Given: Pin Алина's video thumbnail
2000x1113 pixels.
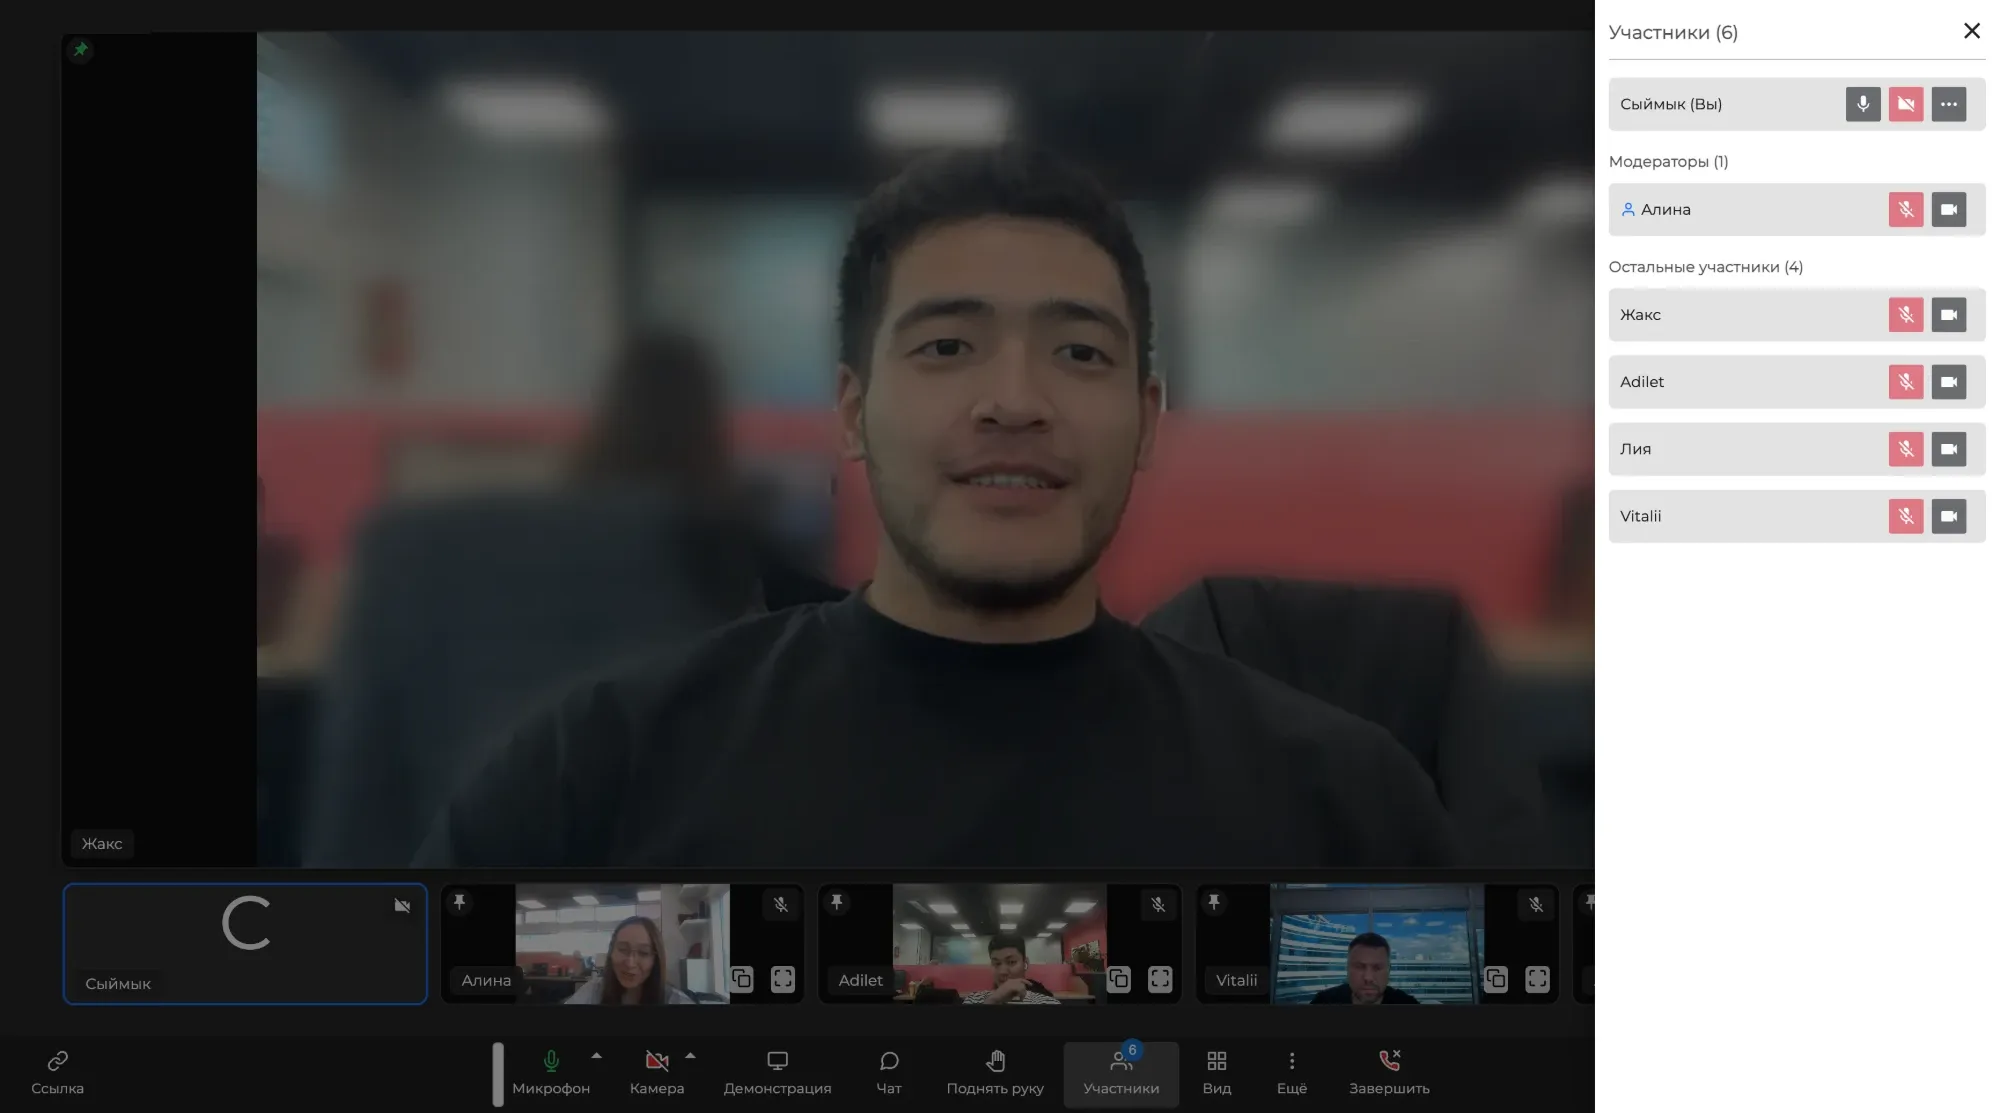Looking at the screenshot, I should coord(460,902).
